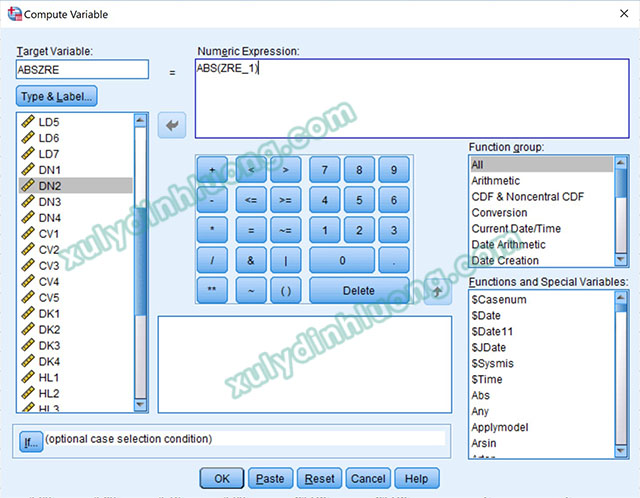Select the Date Creation function group

point(542,260)
